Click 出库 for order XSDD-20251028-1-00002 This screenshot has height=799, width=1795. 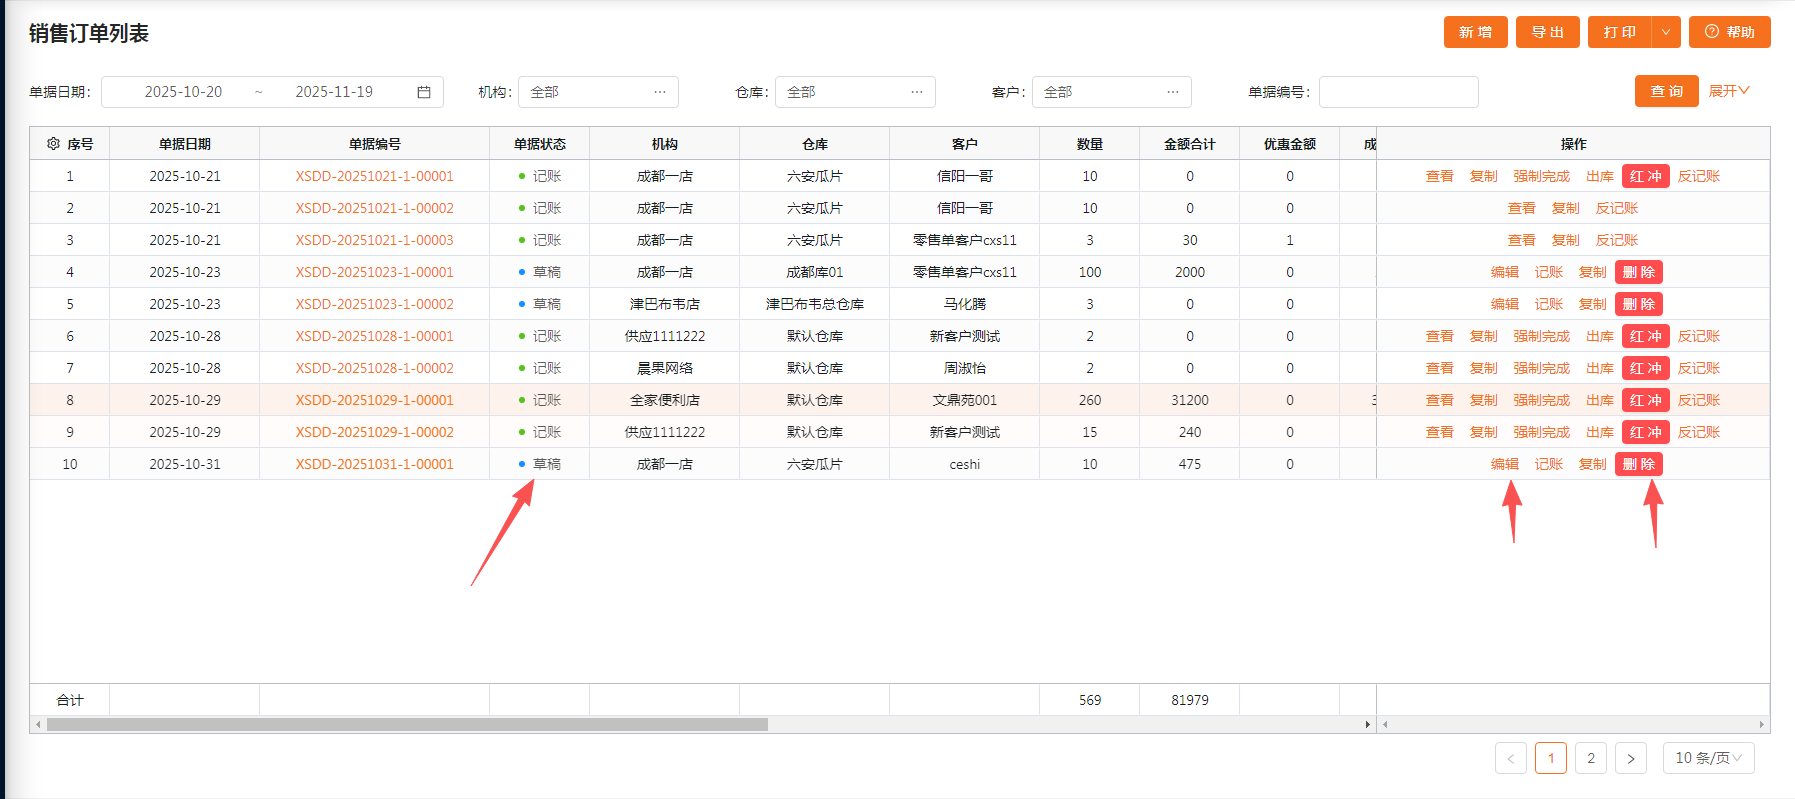click(x=1600, y=368)
